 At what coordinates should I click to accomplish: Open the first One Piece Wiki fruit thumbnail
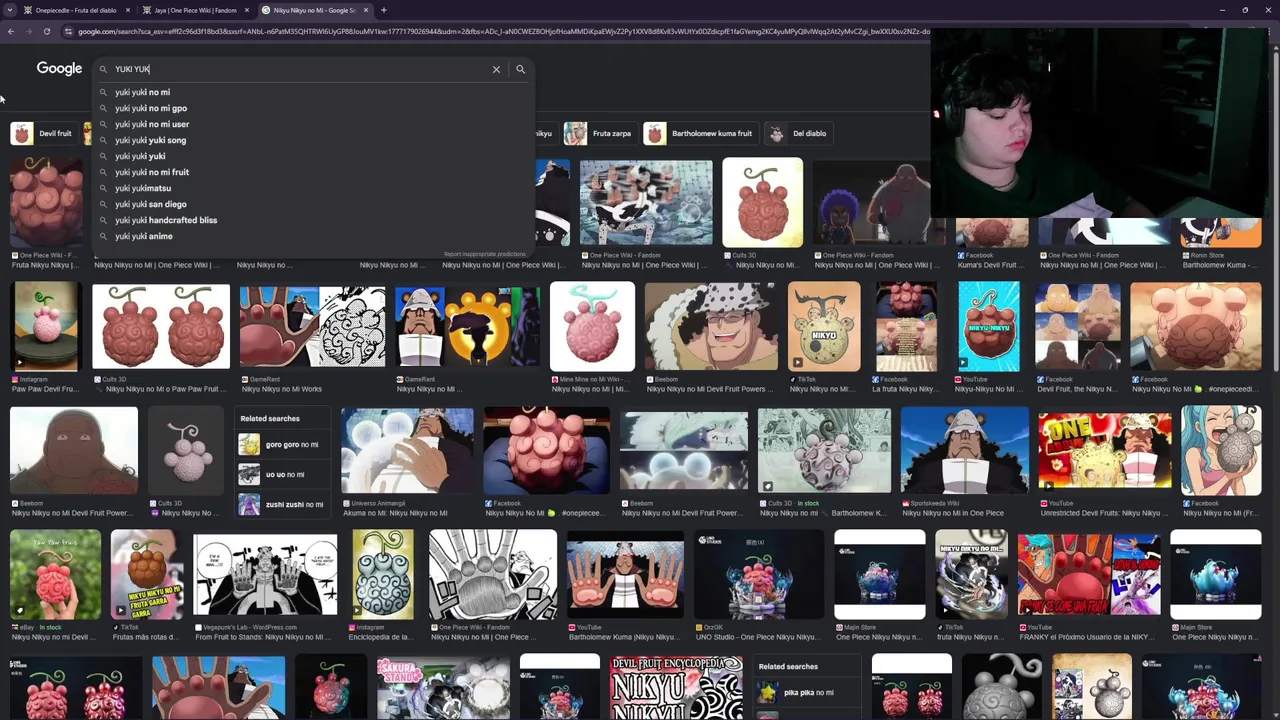point(46,202)
